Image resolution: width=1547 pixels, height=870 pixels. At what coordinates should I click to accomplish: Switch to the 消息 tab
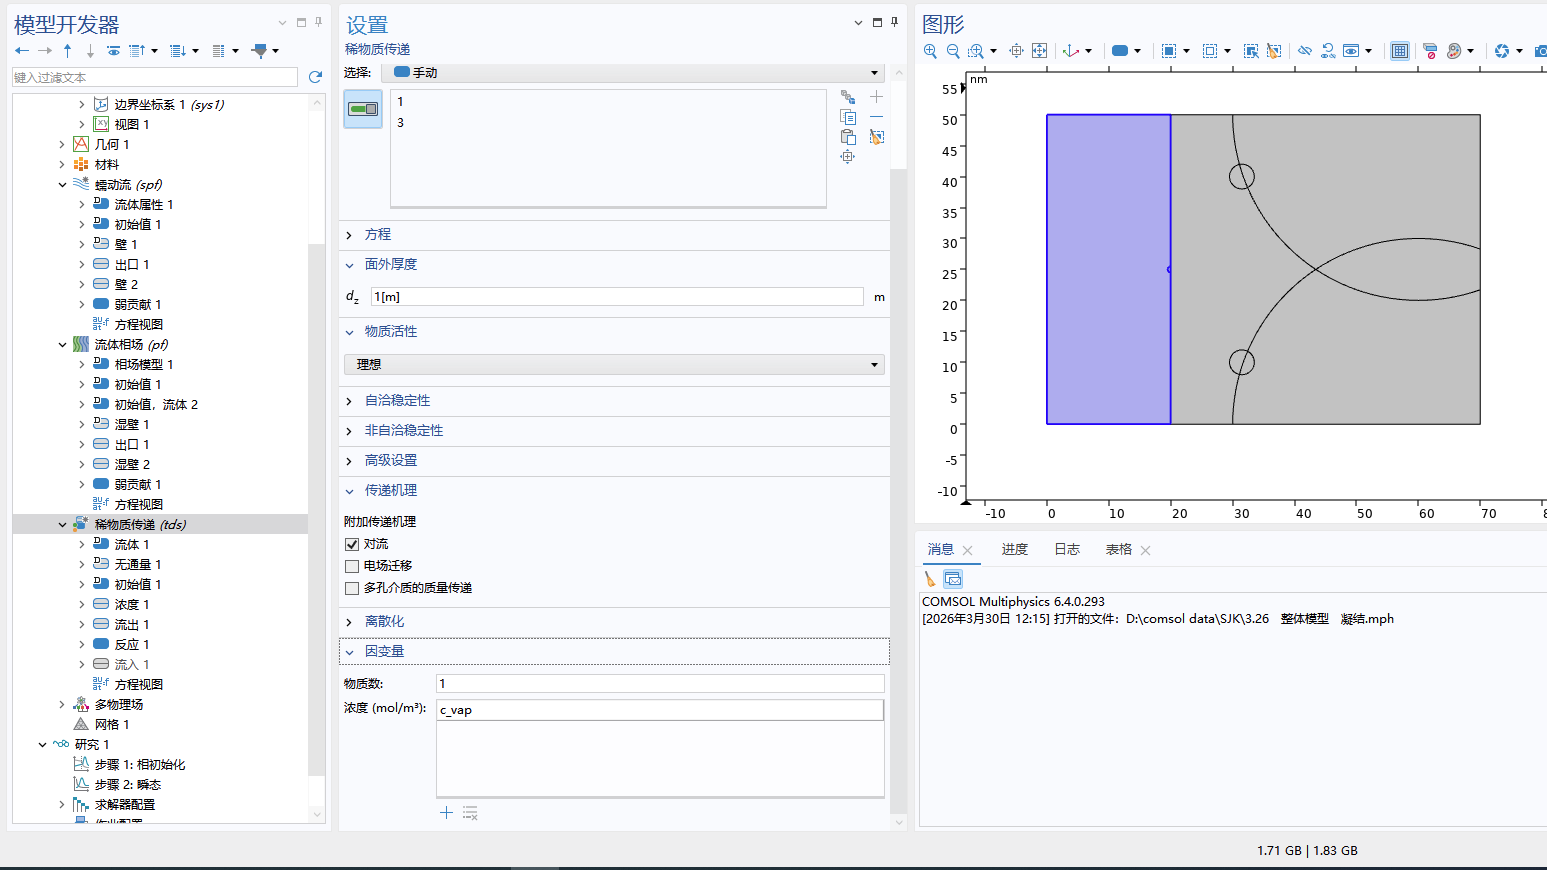click(x=941, y=549)
